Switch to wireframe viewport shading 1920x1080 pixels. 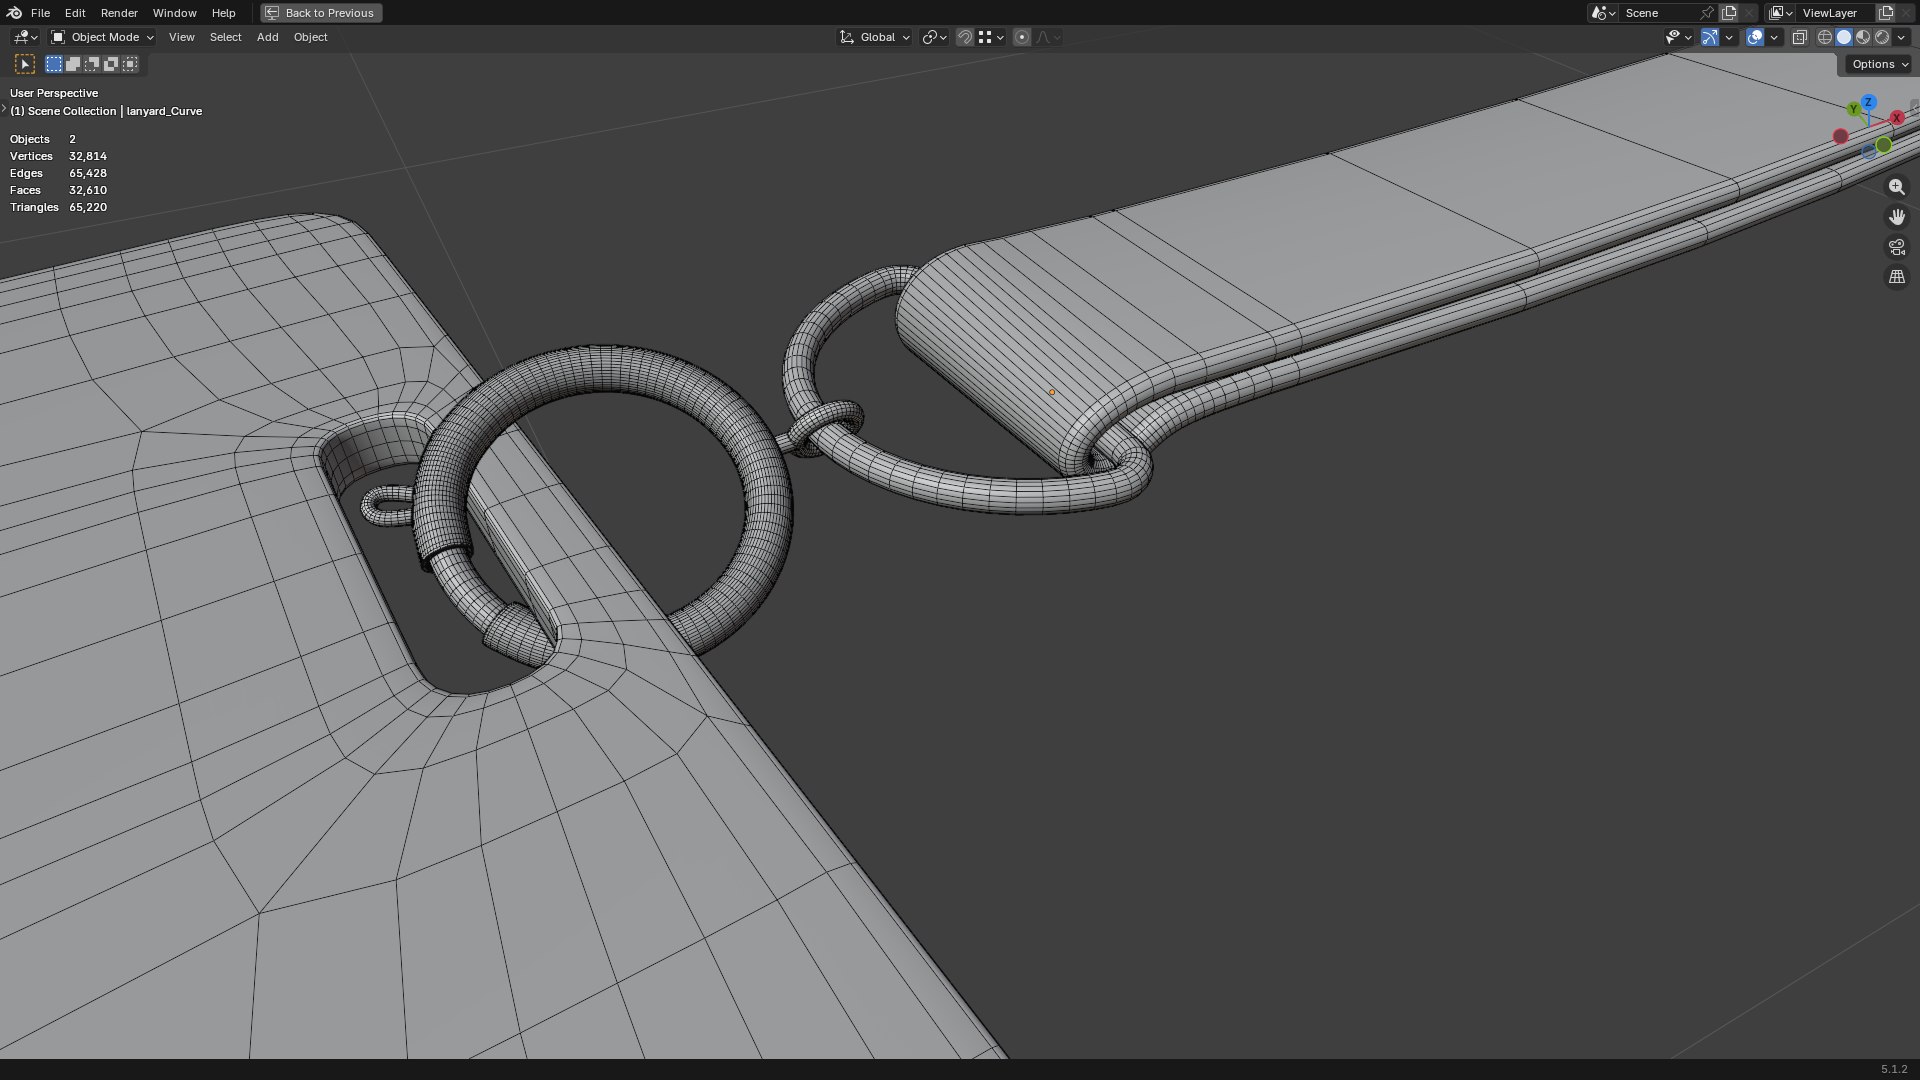click(1825, 37)
